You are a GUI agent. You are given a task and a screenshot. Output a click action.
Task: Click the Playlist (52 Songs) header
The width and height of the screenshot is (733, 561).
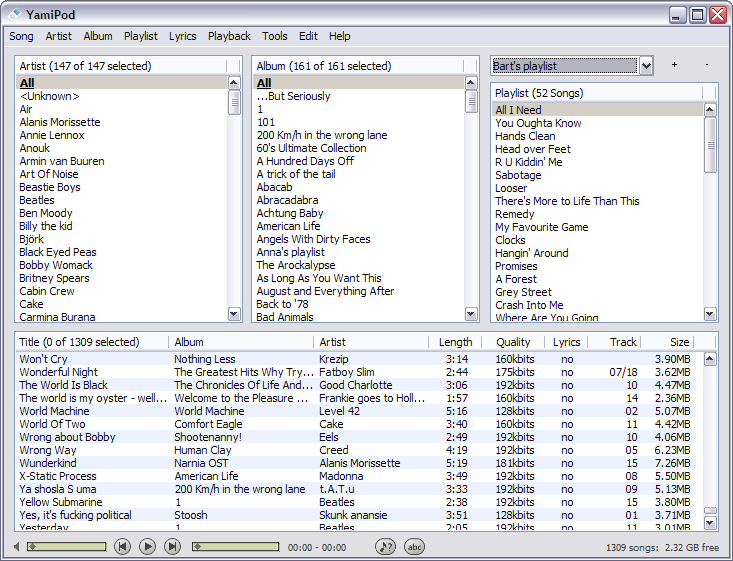598,93
